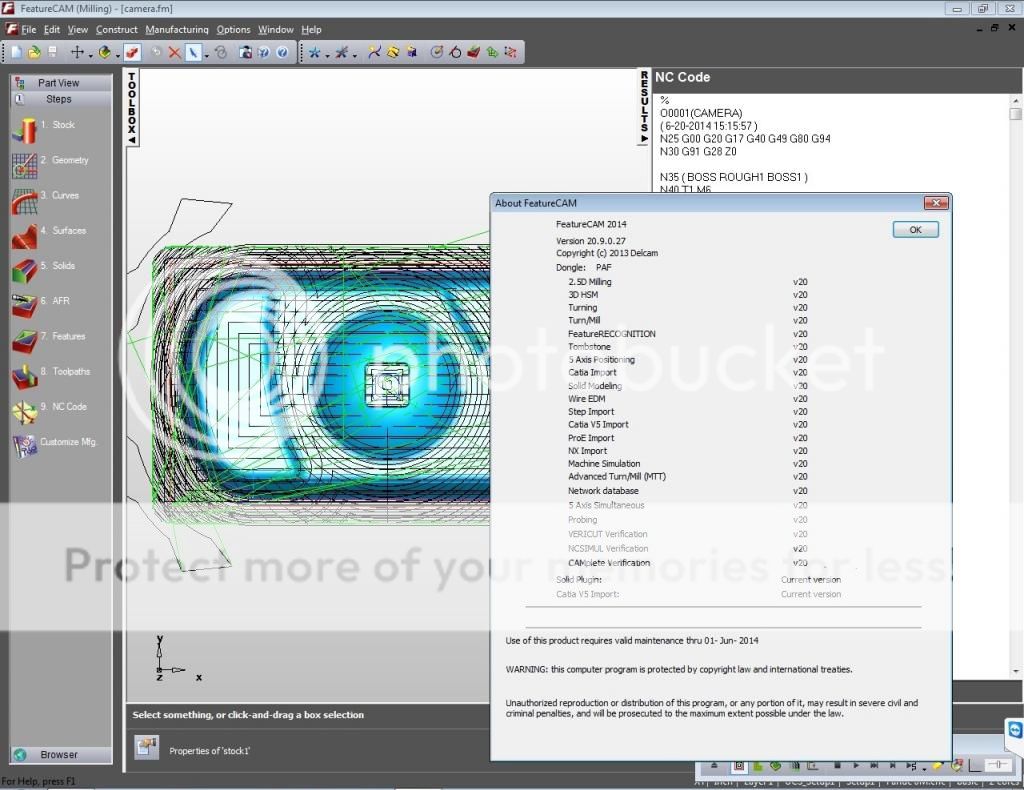Click the FeatureRECOGNITION module row
Image resolution: width=1024 pixels, height=790 pixels.
[688, 334]
